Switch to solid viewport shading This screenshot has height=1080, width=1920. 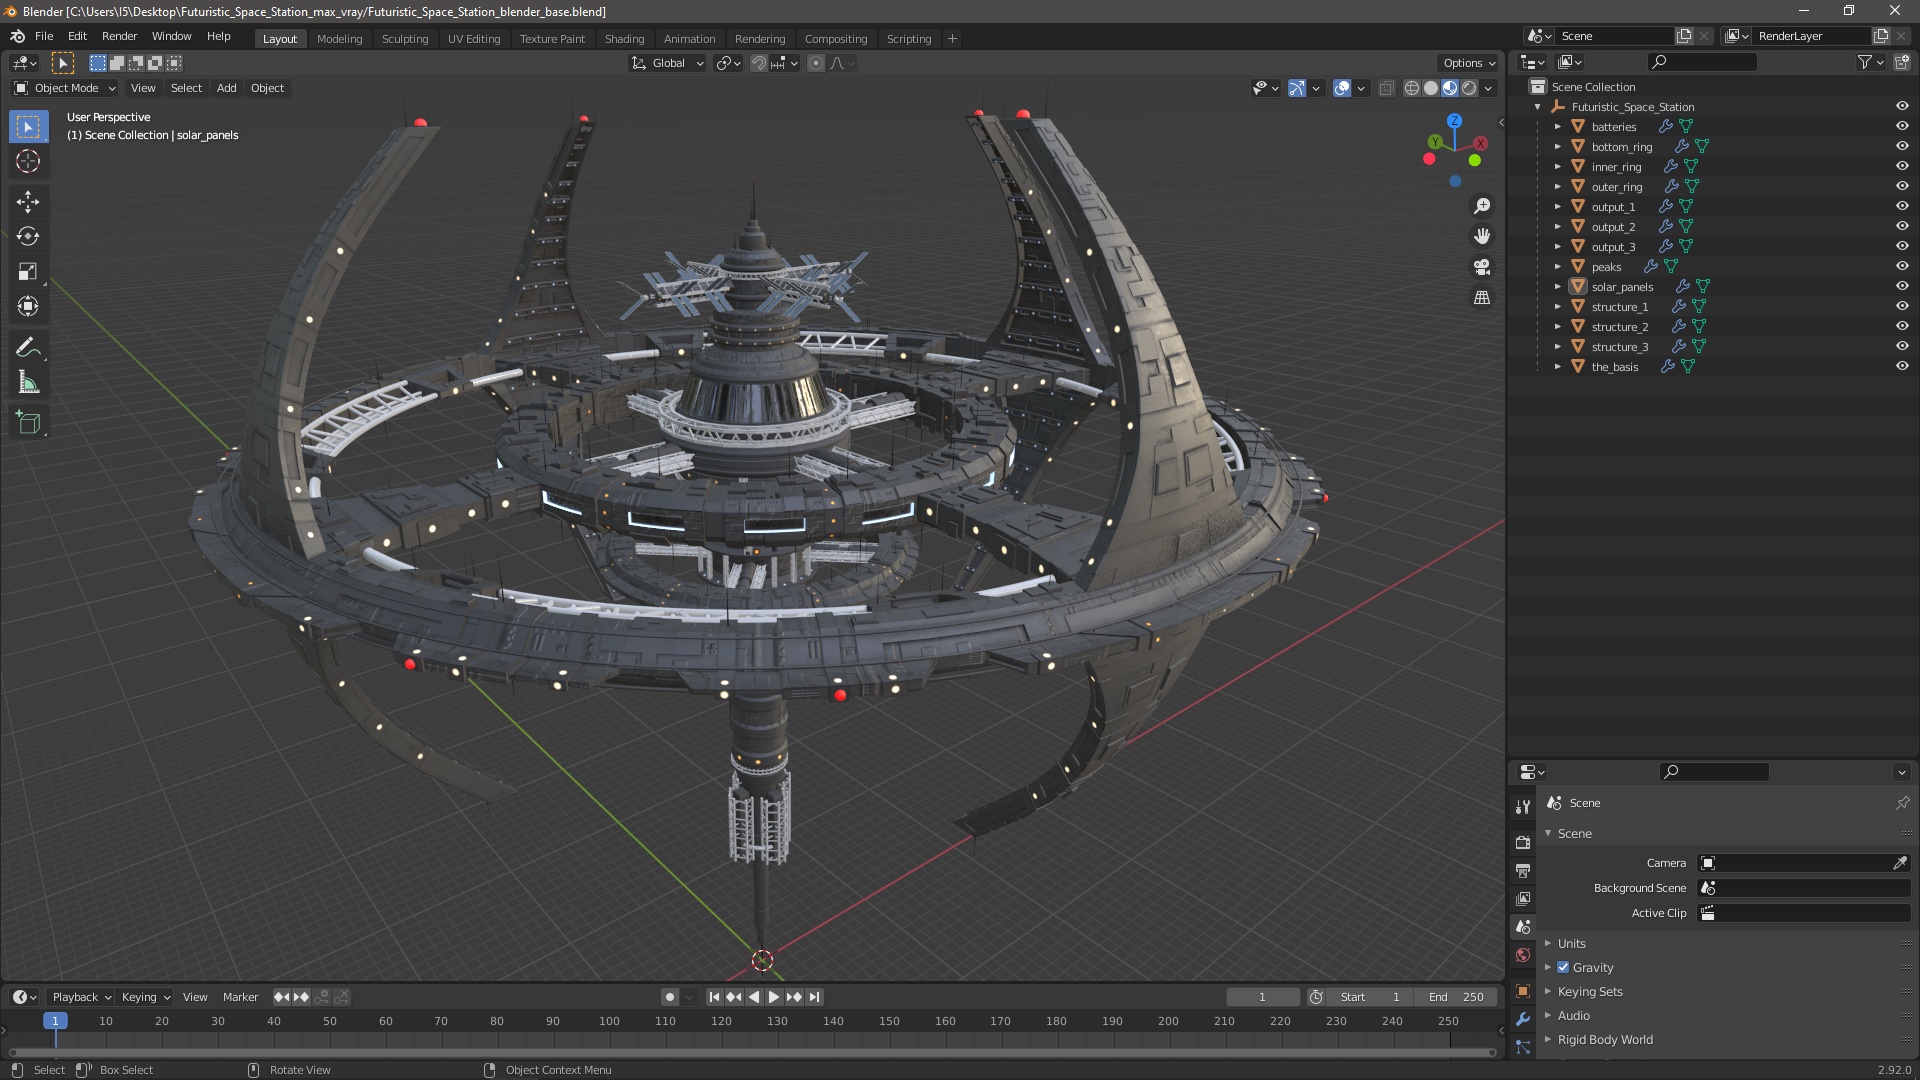pyautogui.click(x=1431, y=88)
